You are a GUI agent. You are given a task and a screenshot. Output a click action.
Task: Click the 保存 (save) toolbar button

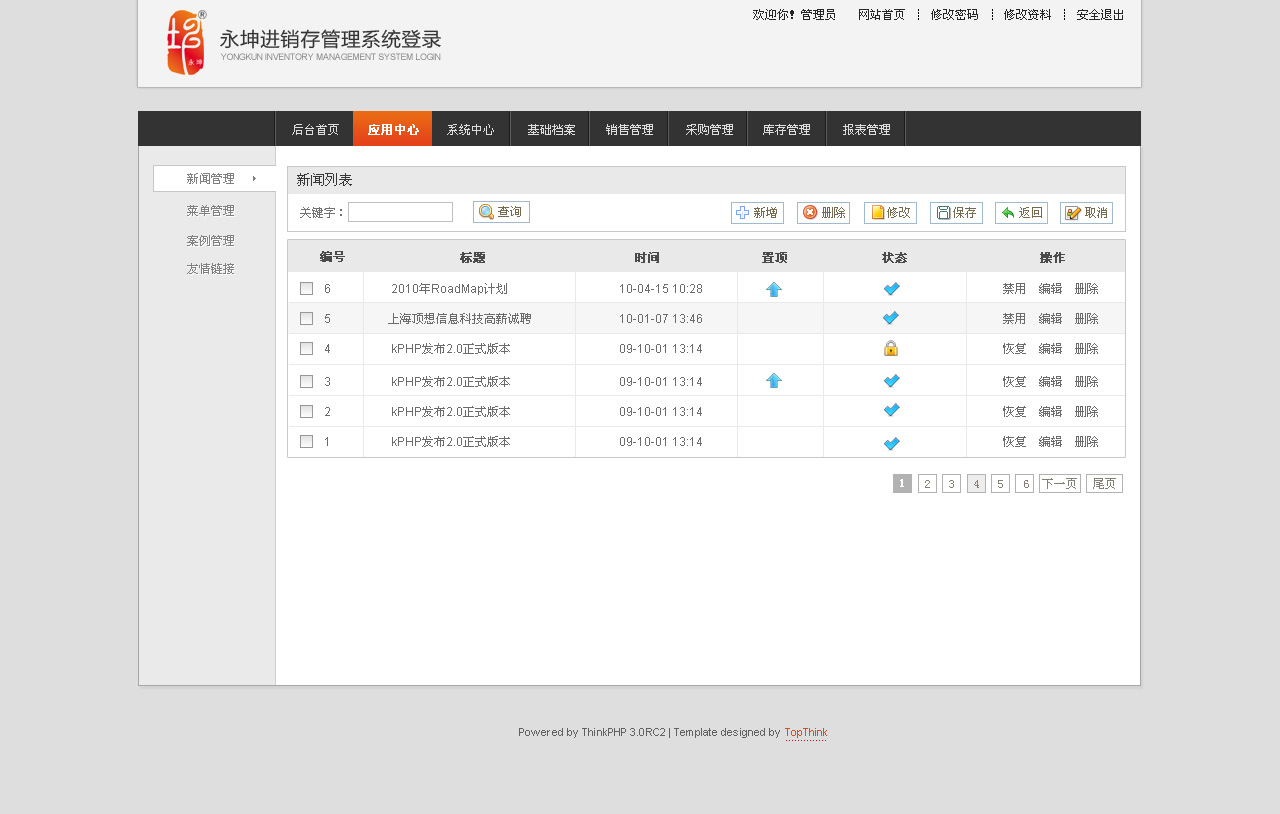pyautogui.click(x=956, y=213)
